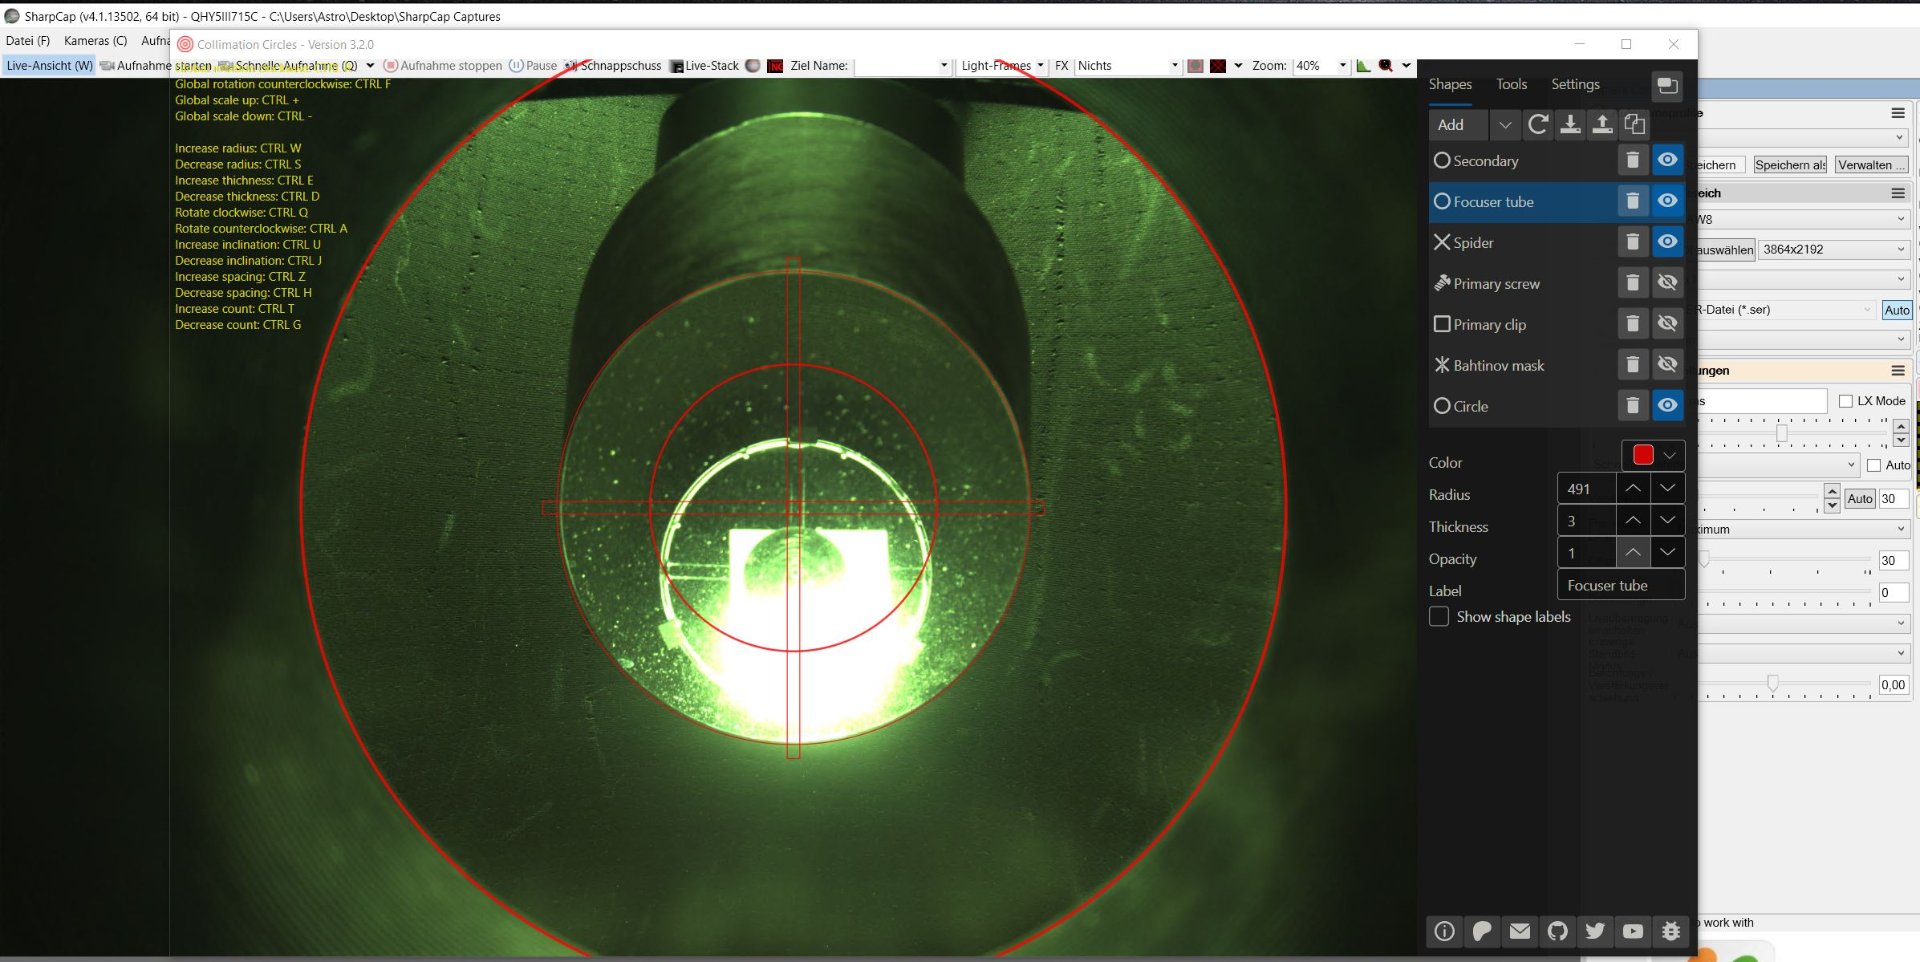Open the Twitter icon link
The height and width of the screenshot is (962, 1920).
[x=1595, y=931]
